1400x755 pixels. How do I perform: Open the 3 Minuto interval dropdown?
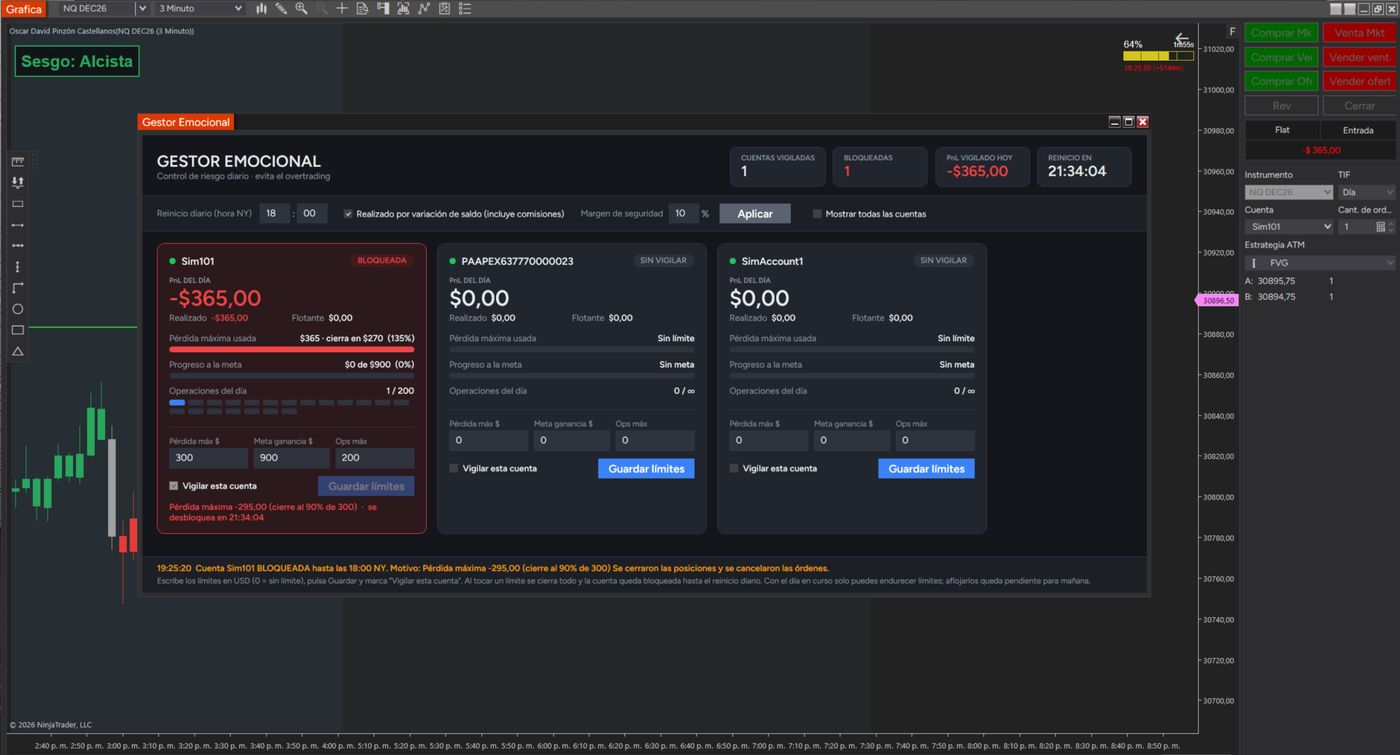[200, 8]
